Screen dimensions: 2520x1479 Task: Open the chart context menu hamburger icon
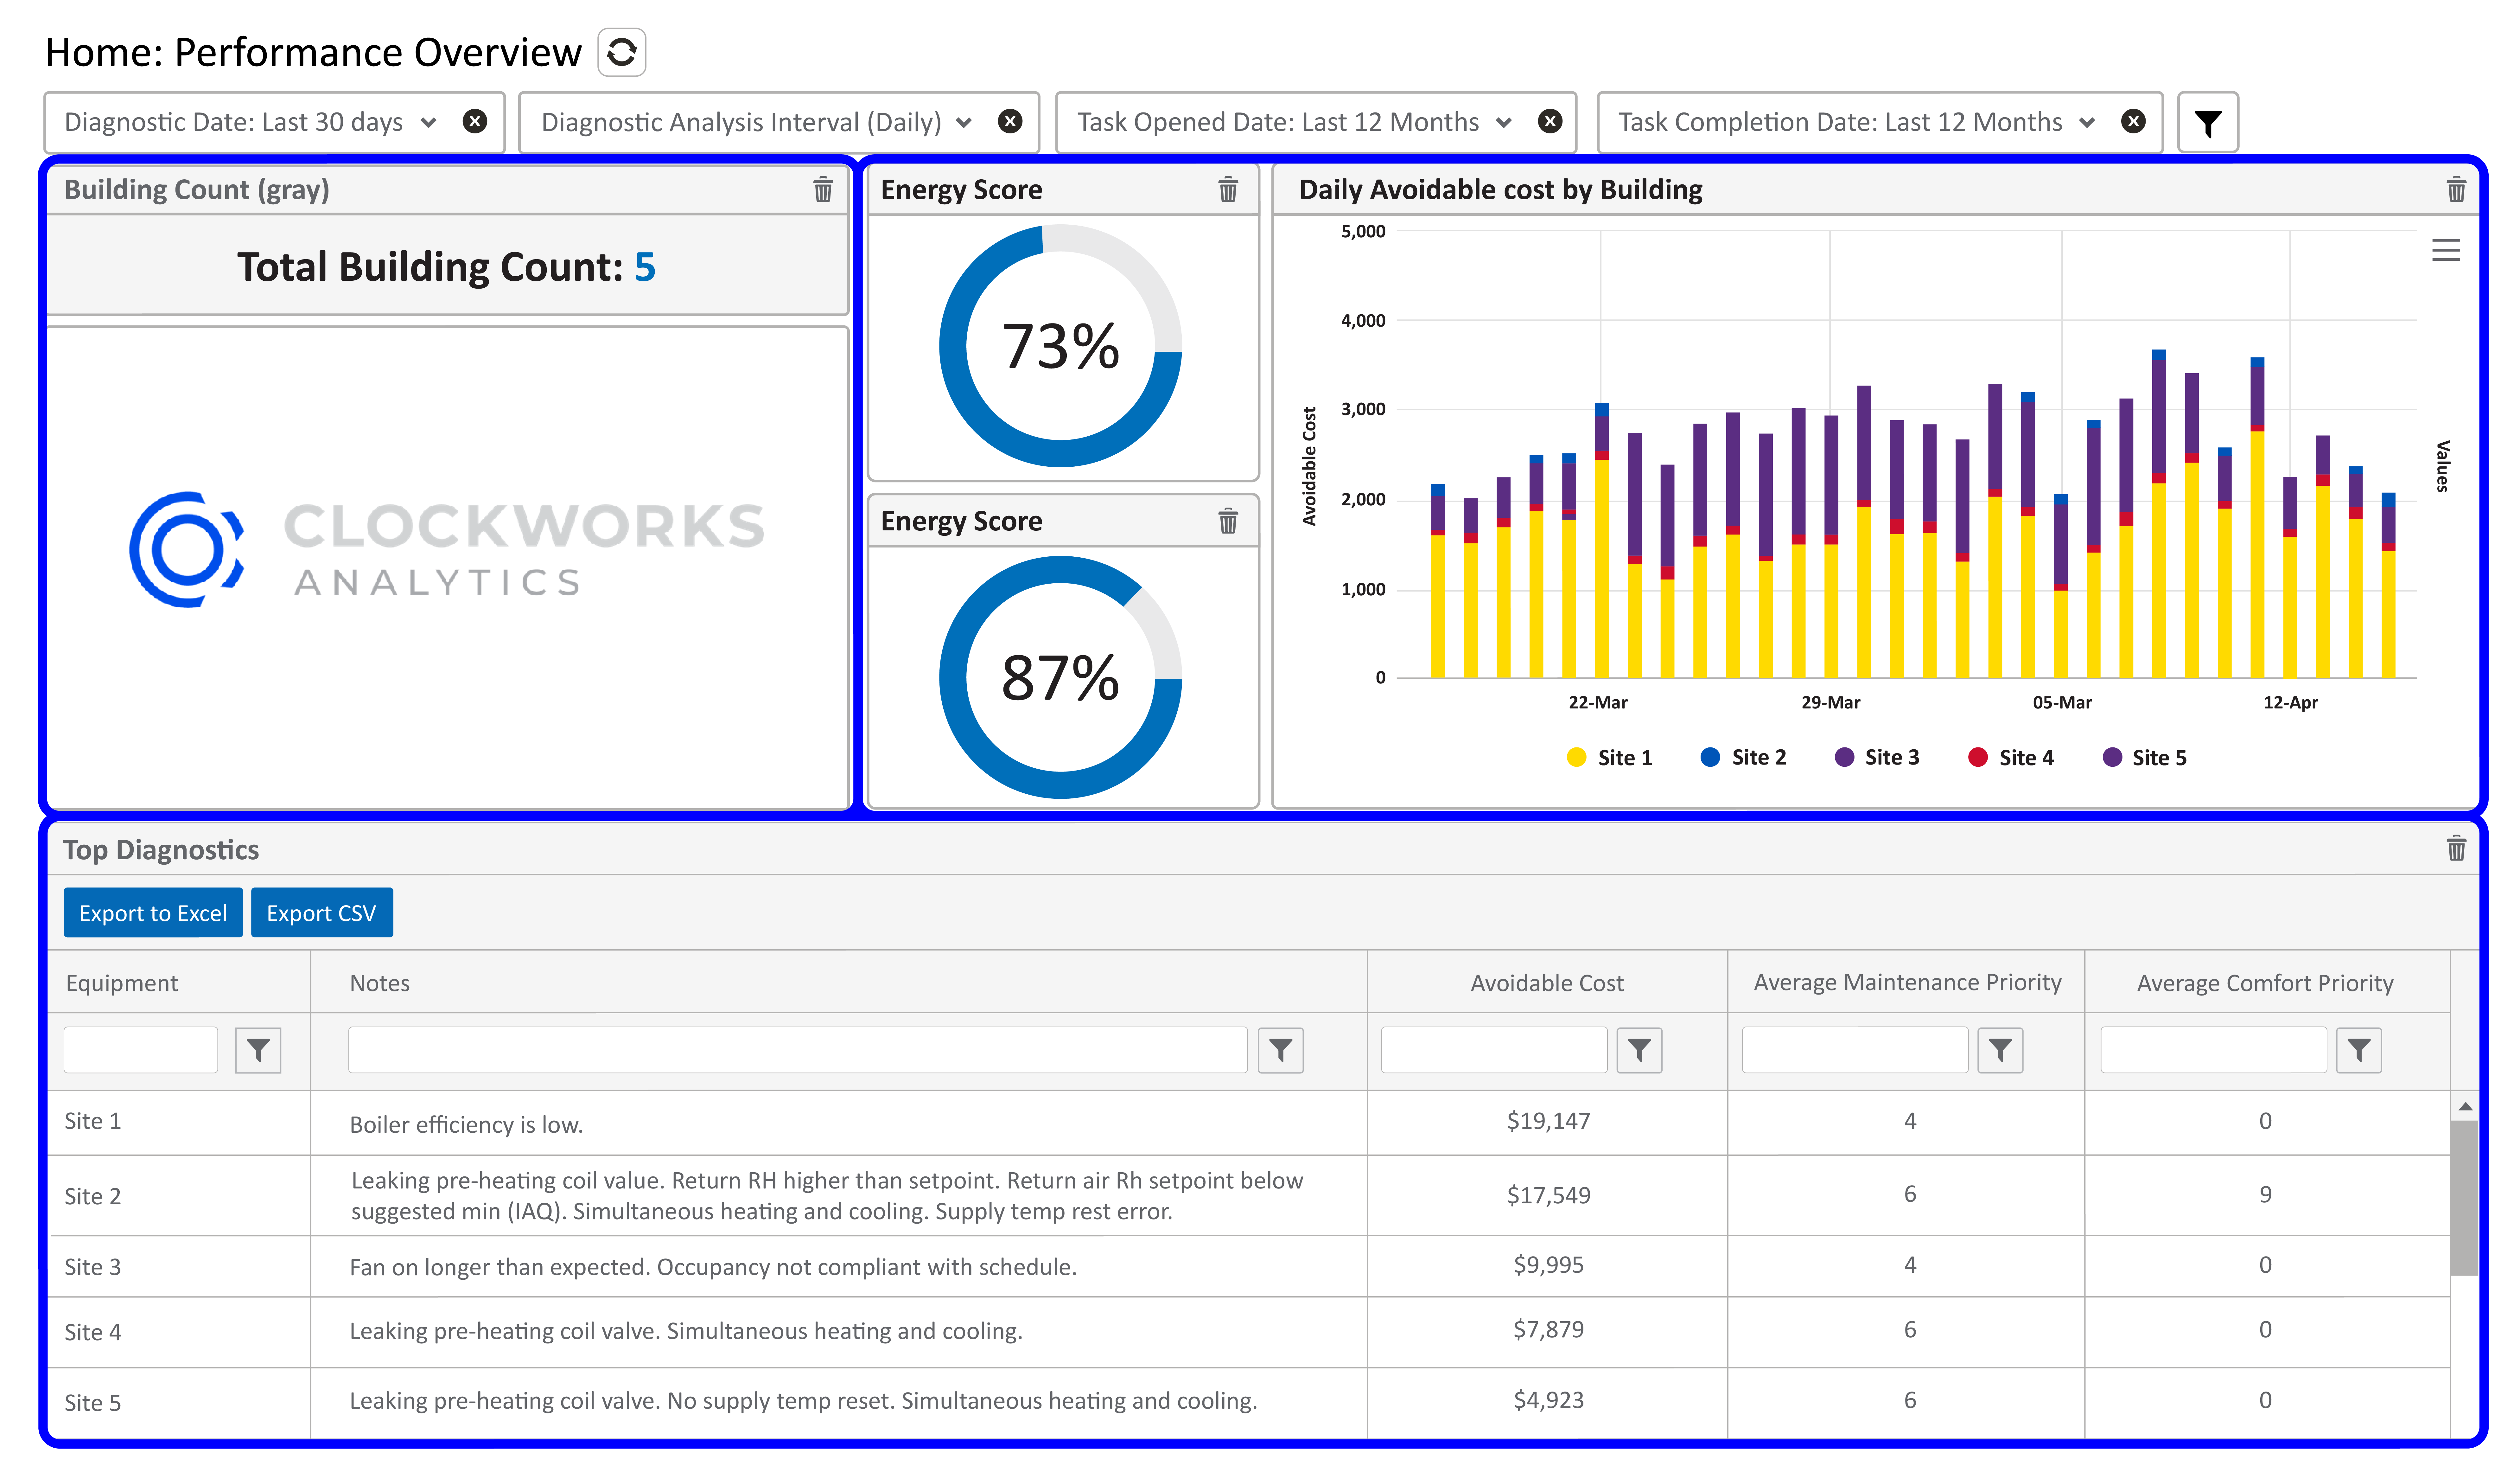pos(2446,250)
